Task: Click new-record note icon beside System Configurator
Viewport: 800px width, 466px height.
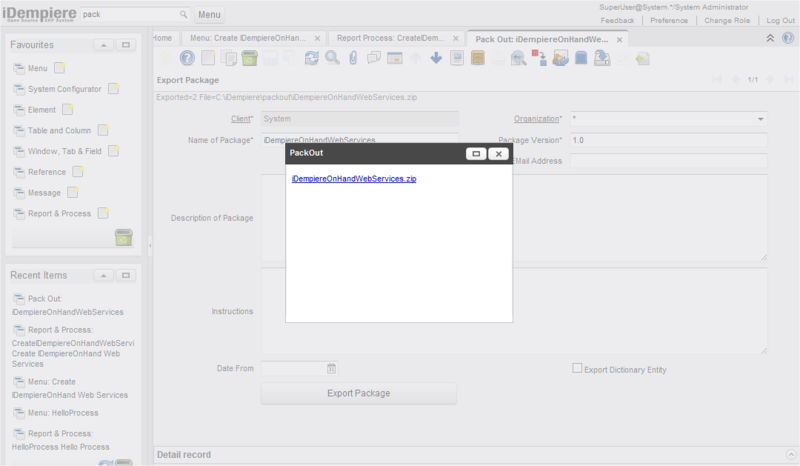Action: click(x=113, y=89)
